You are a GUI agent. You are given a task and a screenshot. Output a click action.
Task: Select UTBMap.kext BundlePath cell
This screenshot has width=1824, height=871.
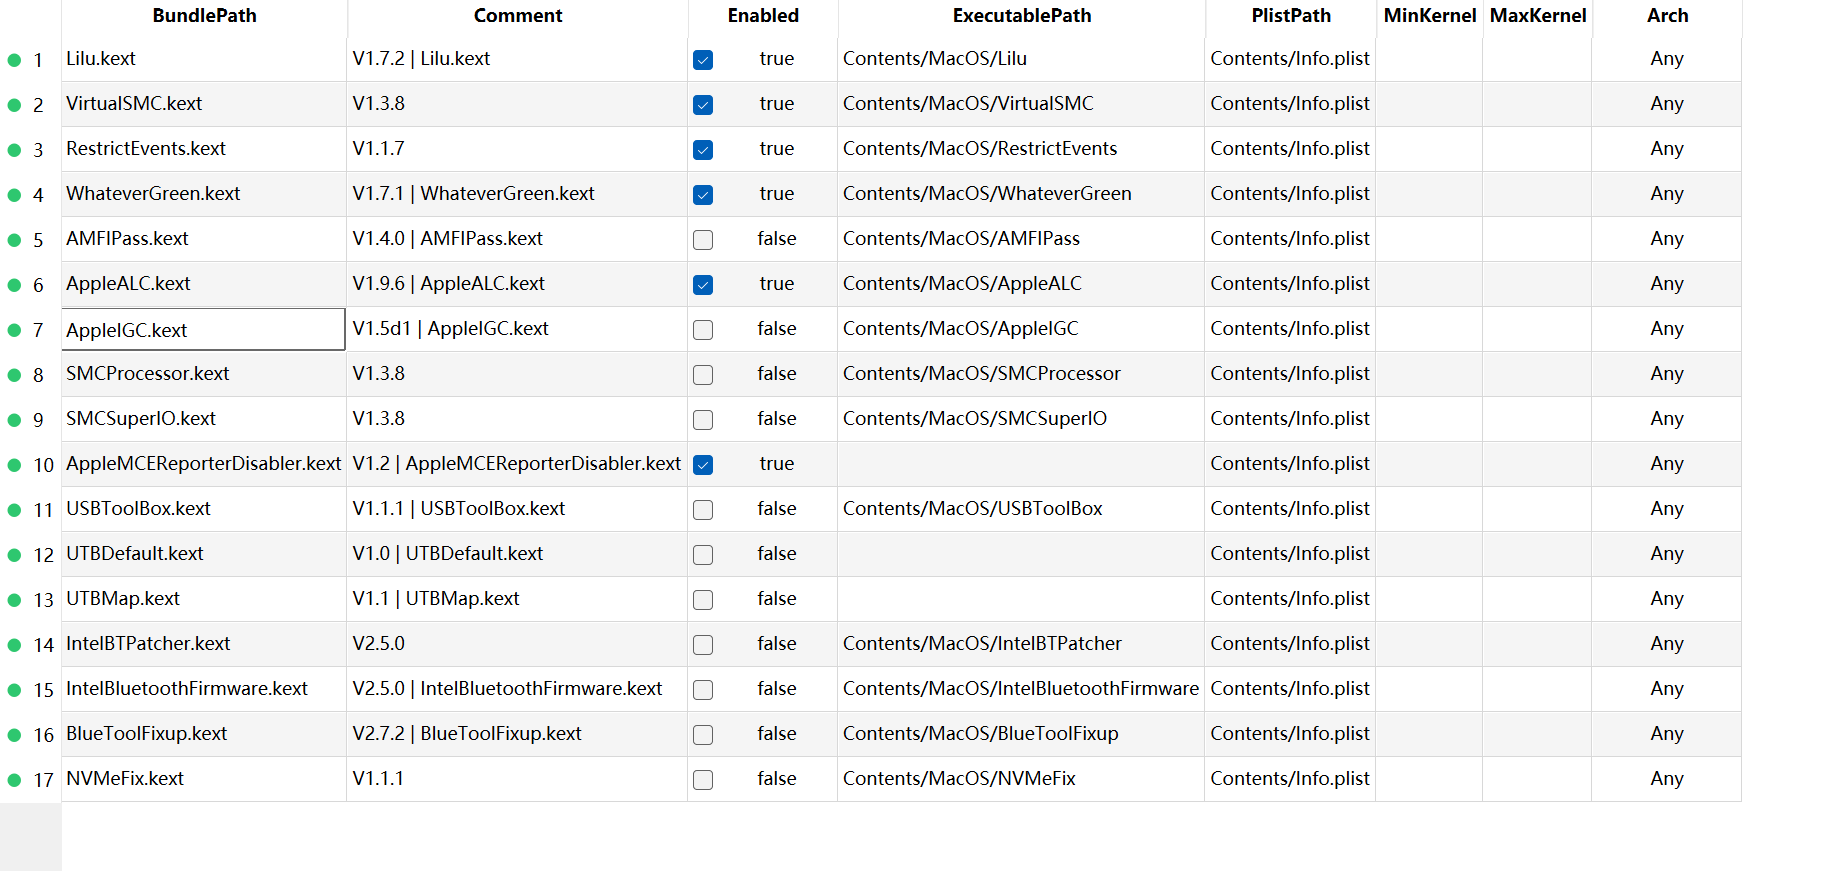click(x=204, y=599)
